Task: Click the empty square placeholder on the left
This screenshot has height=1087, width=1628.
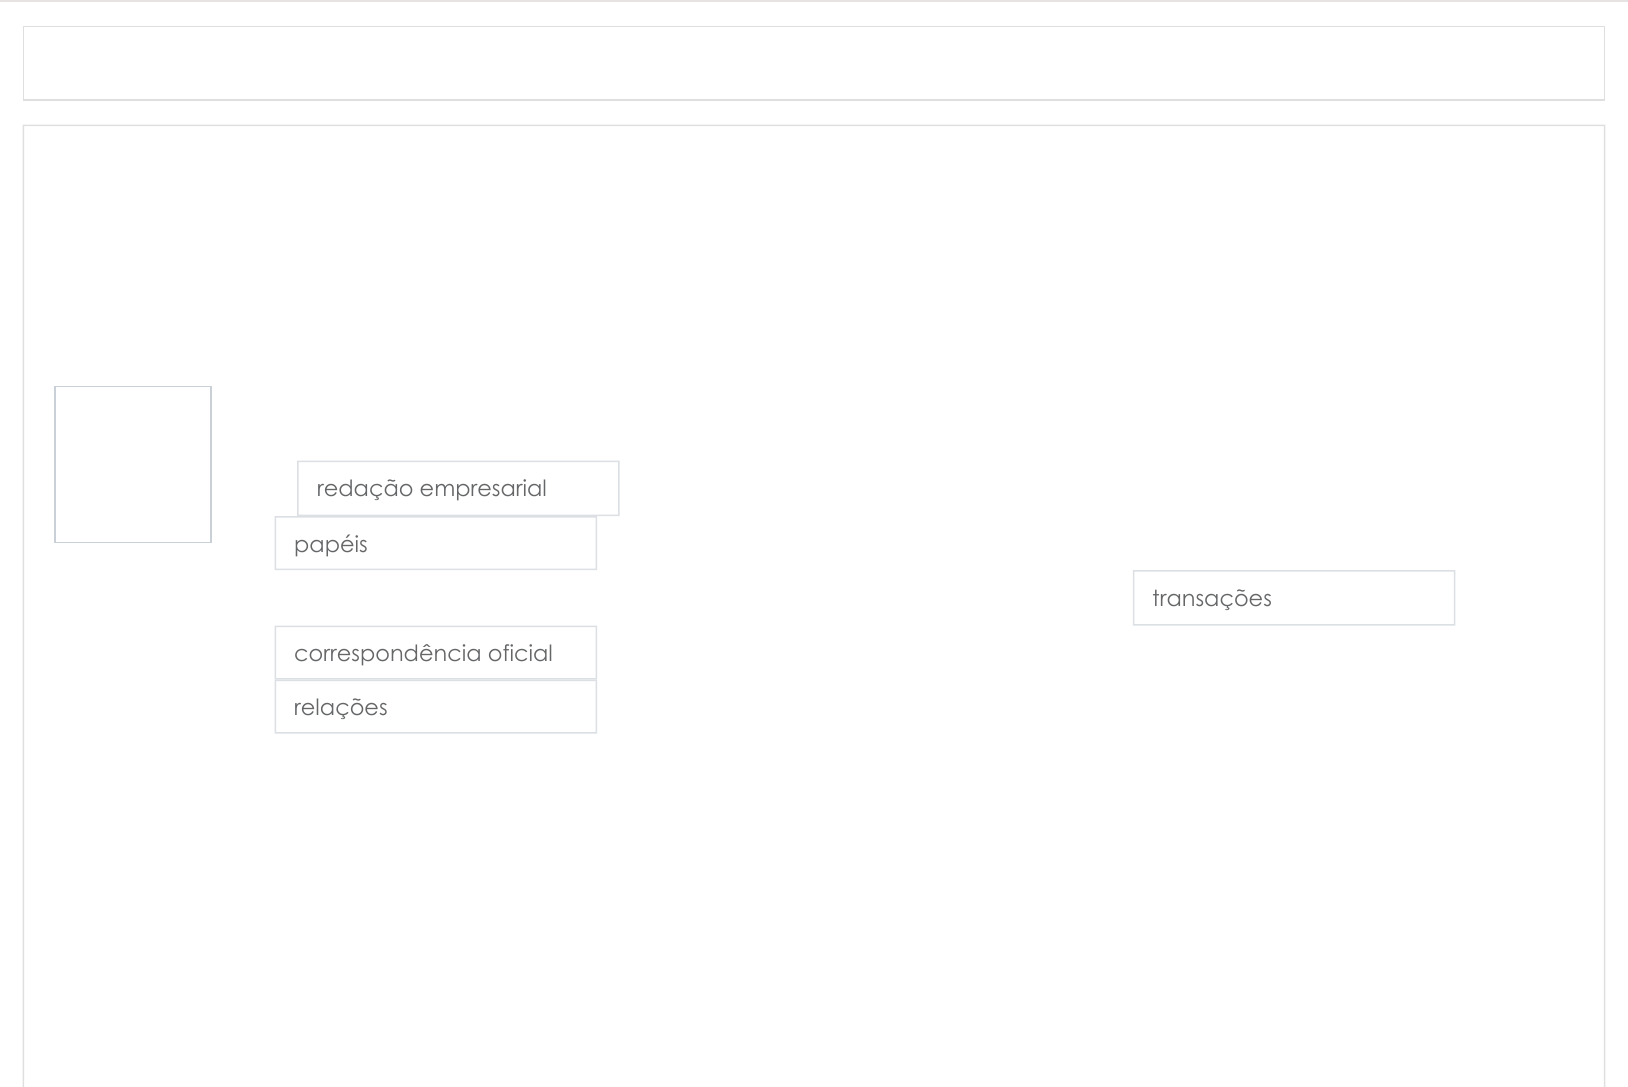Action: coord(133,464)
